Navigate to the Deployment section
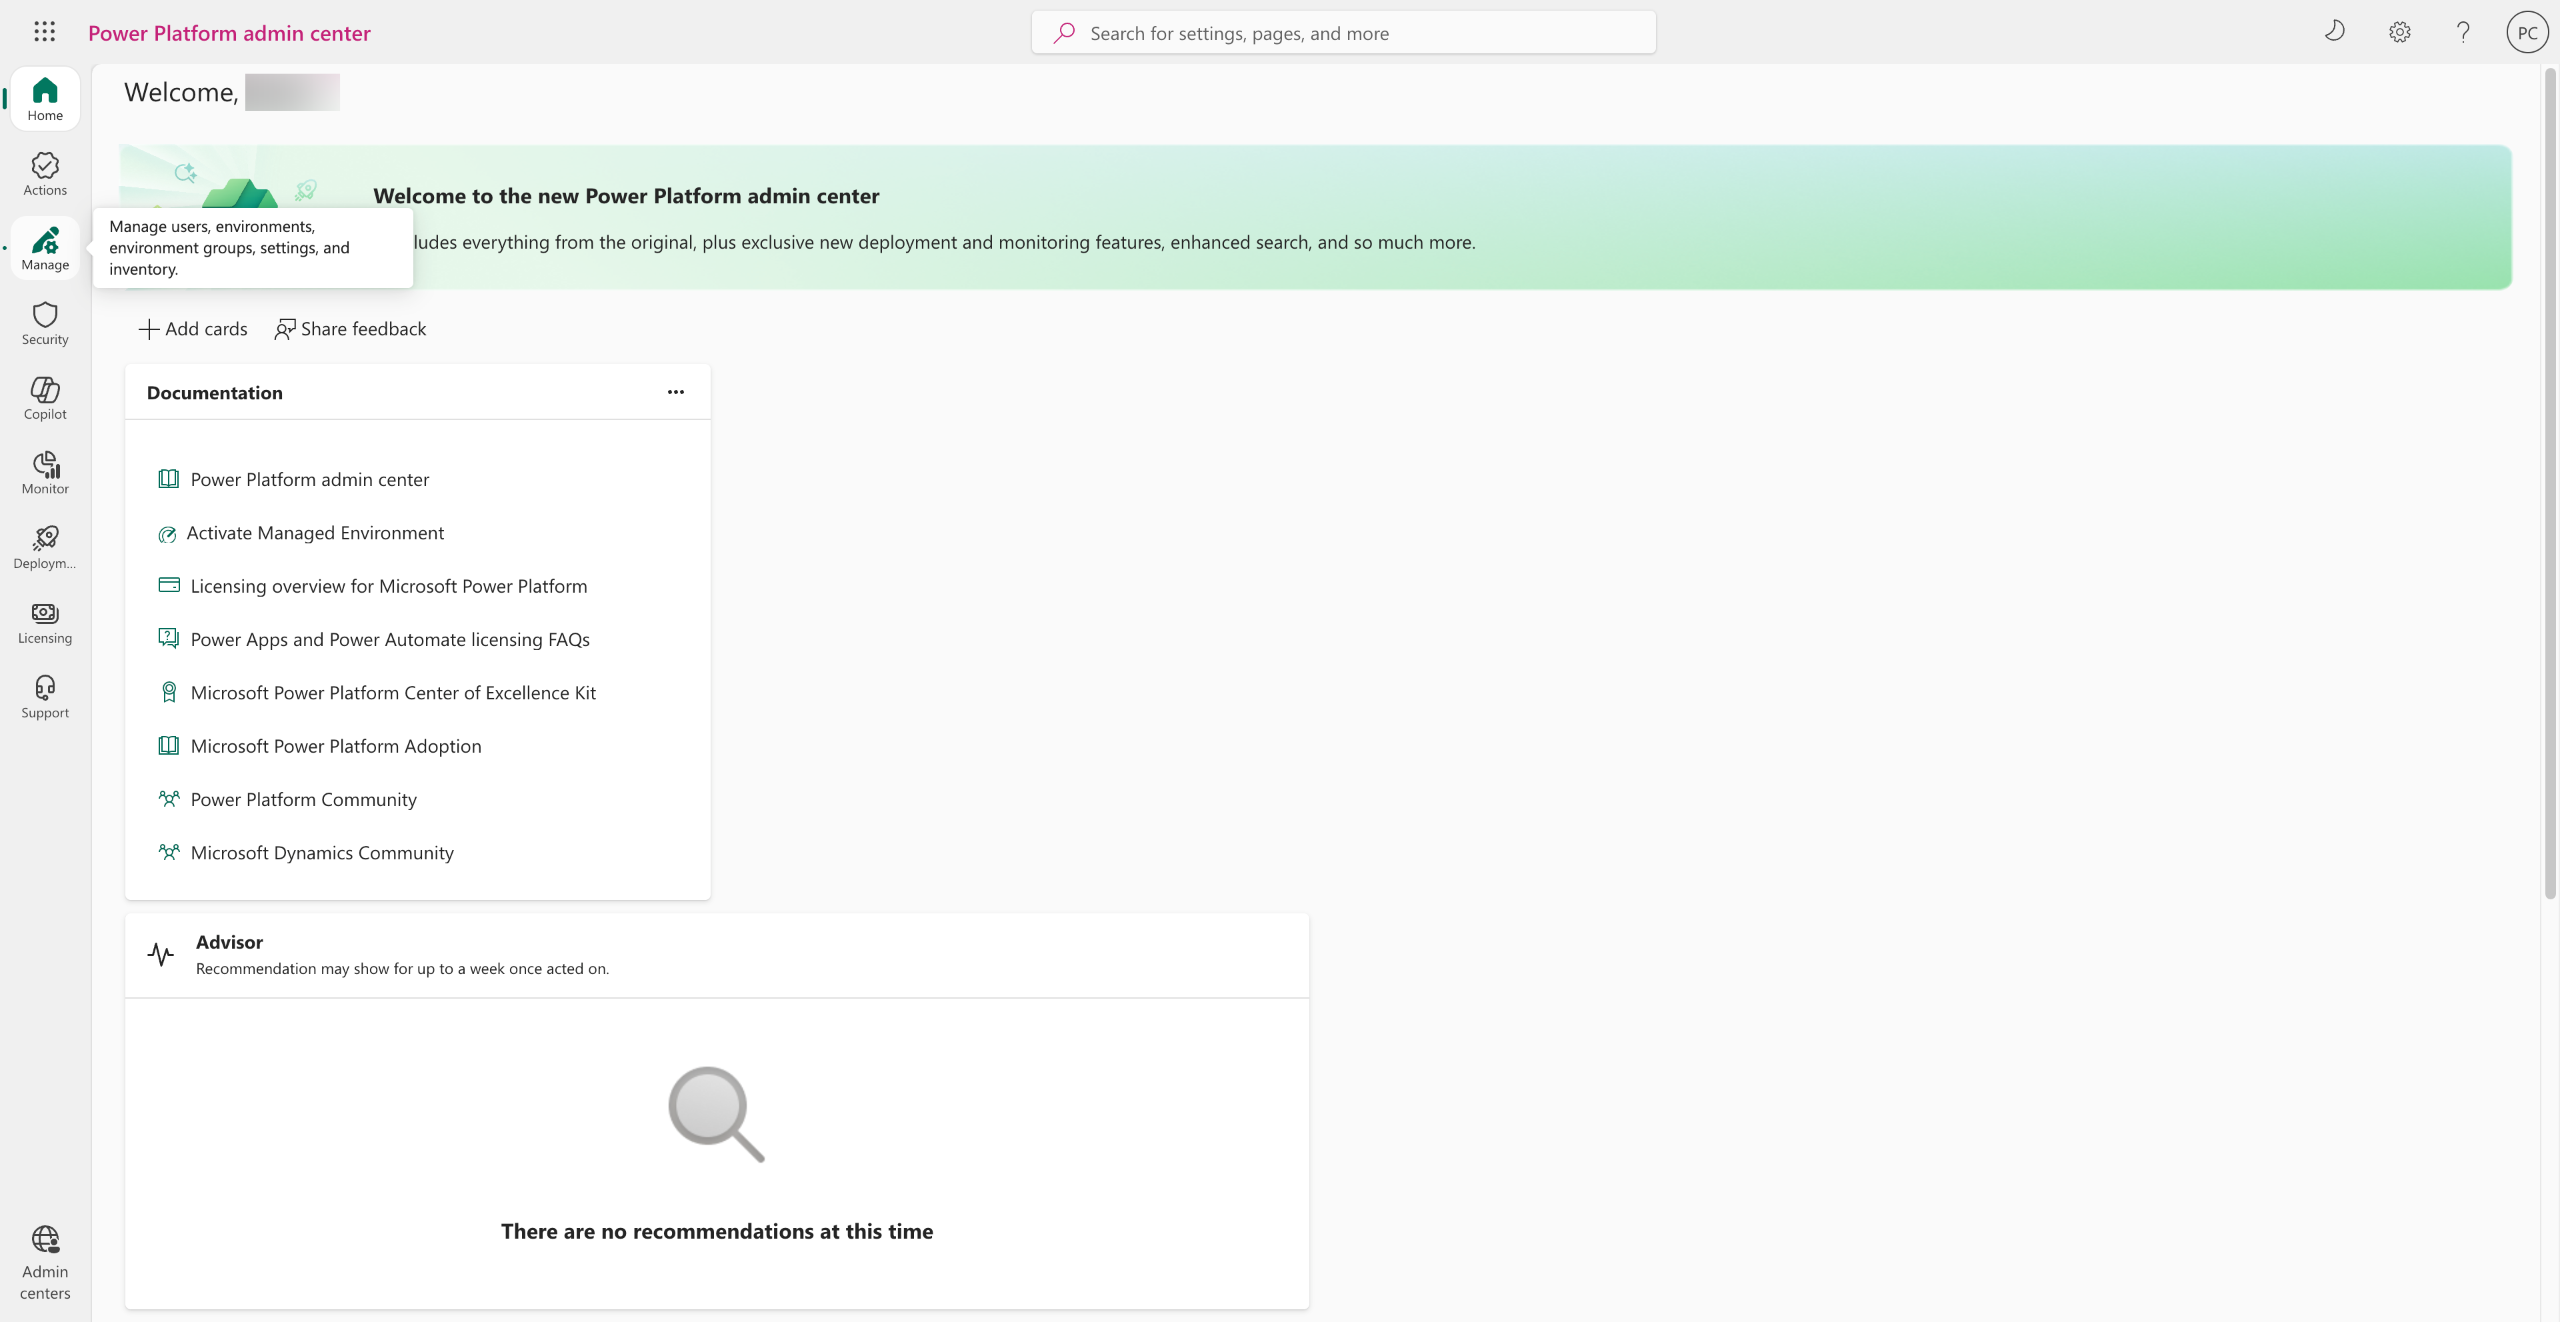The image size is (2560, 1322). [45, 547]
